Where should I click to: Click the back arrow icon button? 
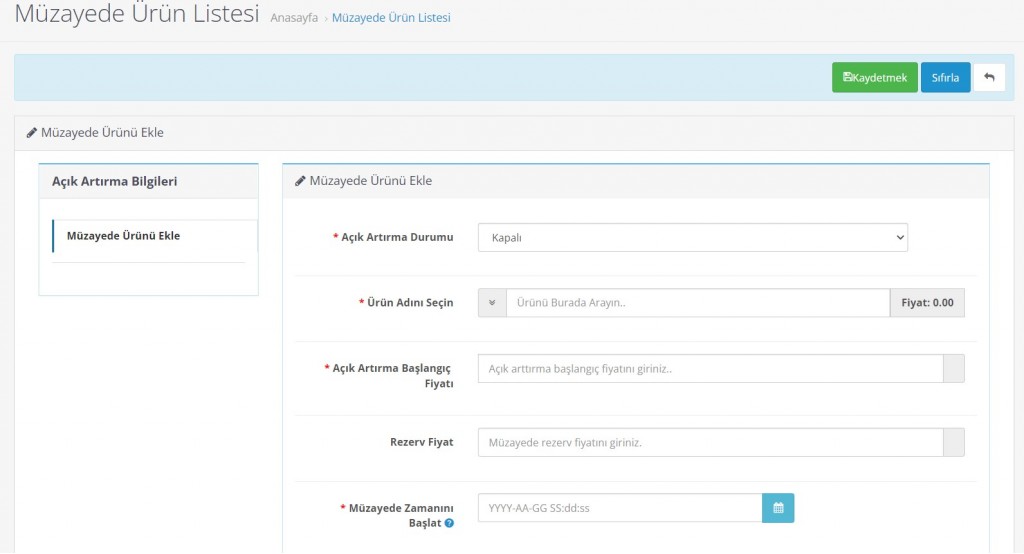click(x=989, y=78)
